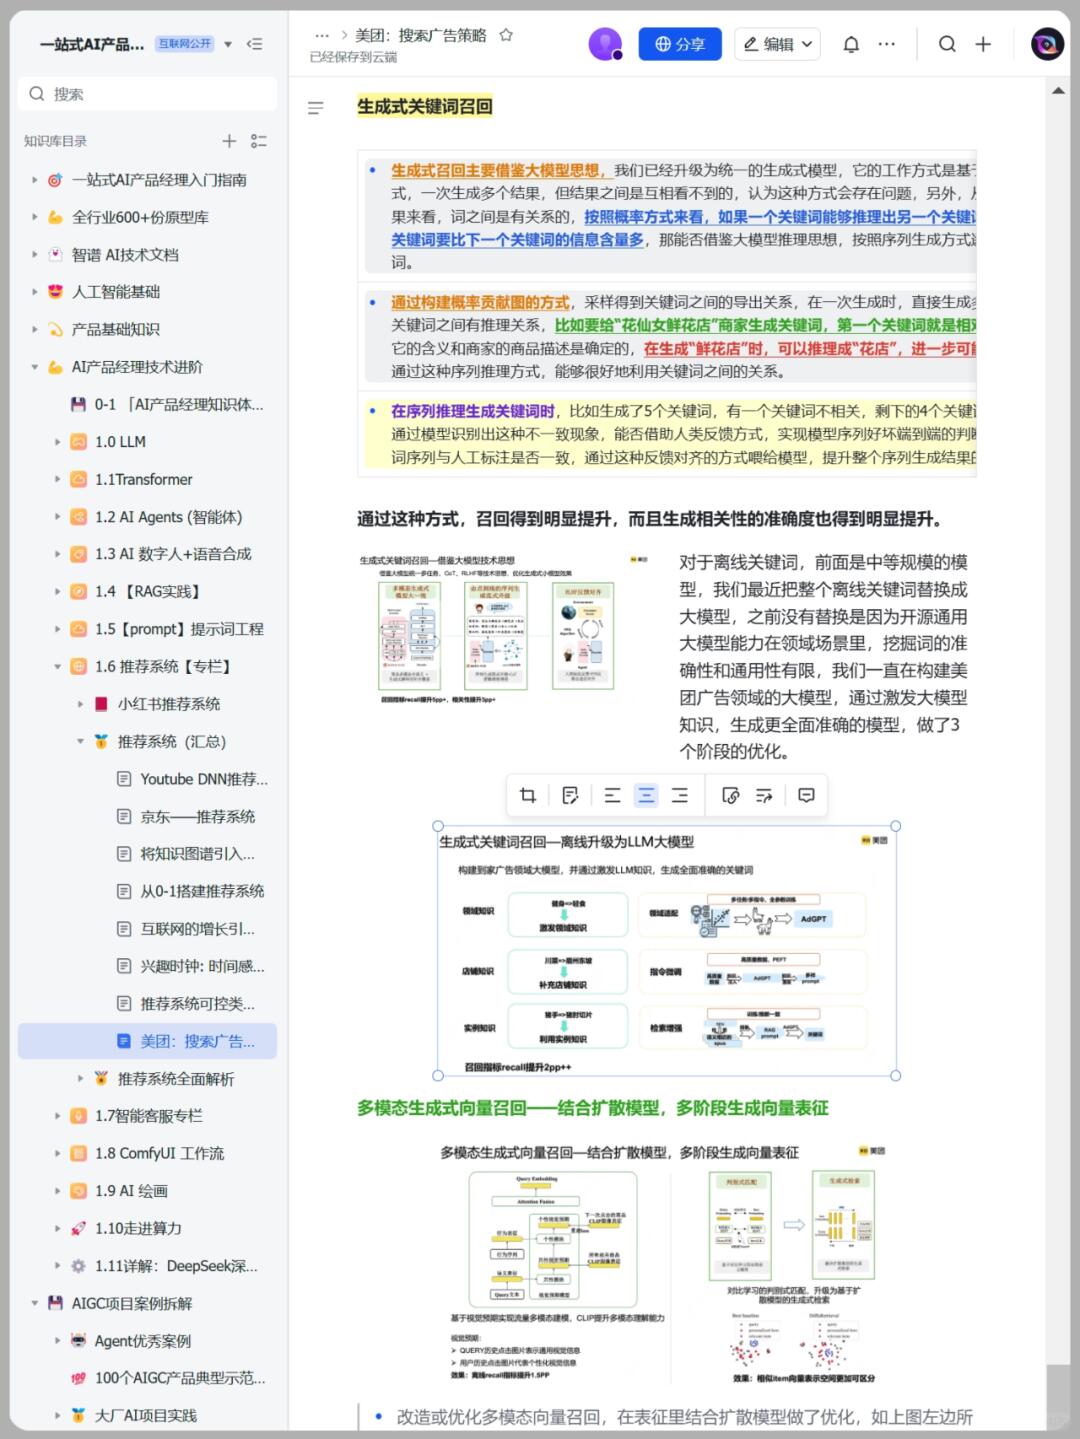
Task: Click the 借鉴大模型技术思想 diagram image
Action: click(505, 629)
